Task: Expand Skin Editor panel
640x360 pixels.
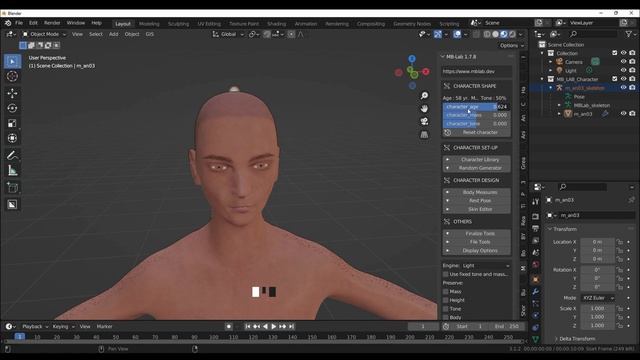Action: 476,209
